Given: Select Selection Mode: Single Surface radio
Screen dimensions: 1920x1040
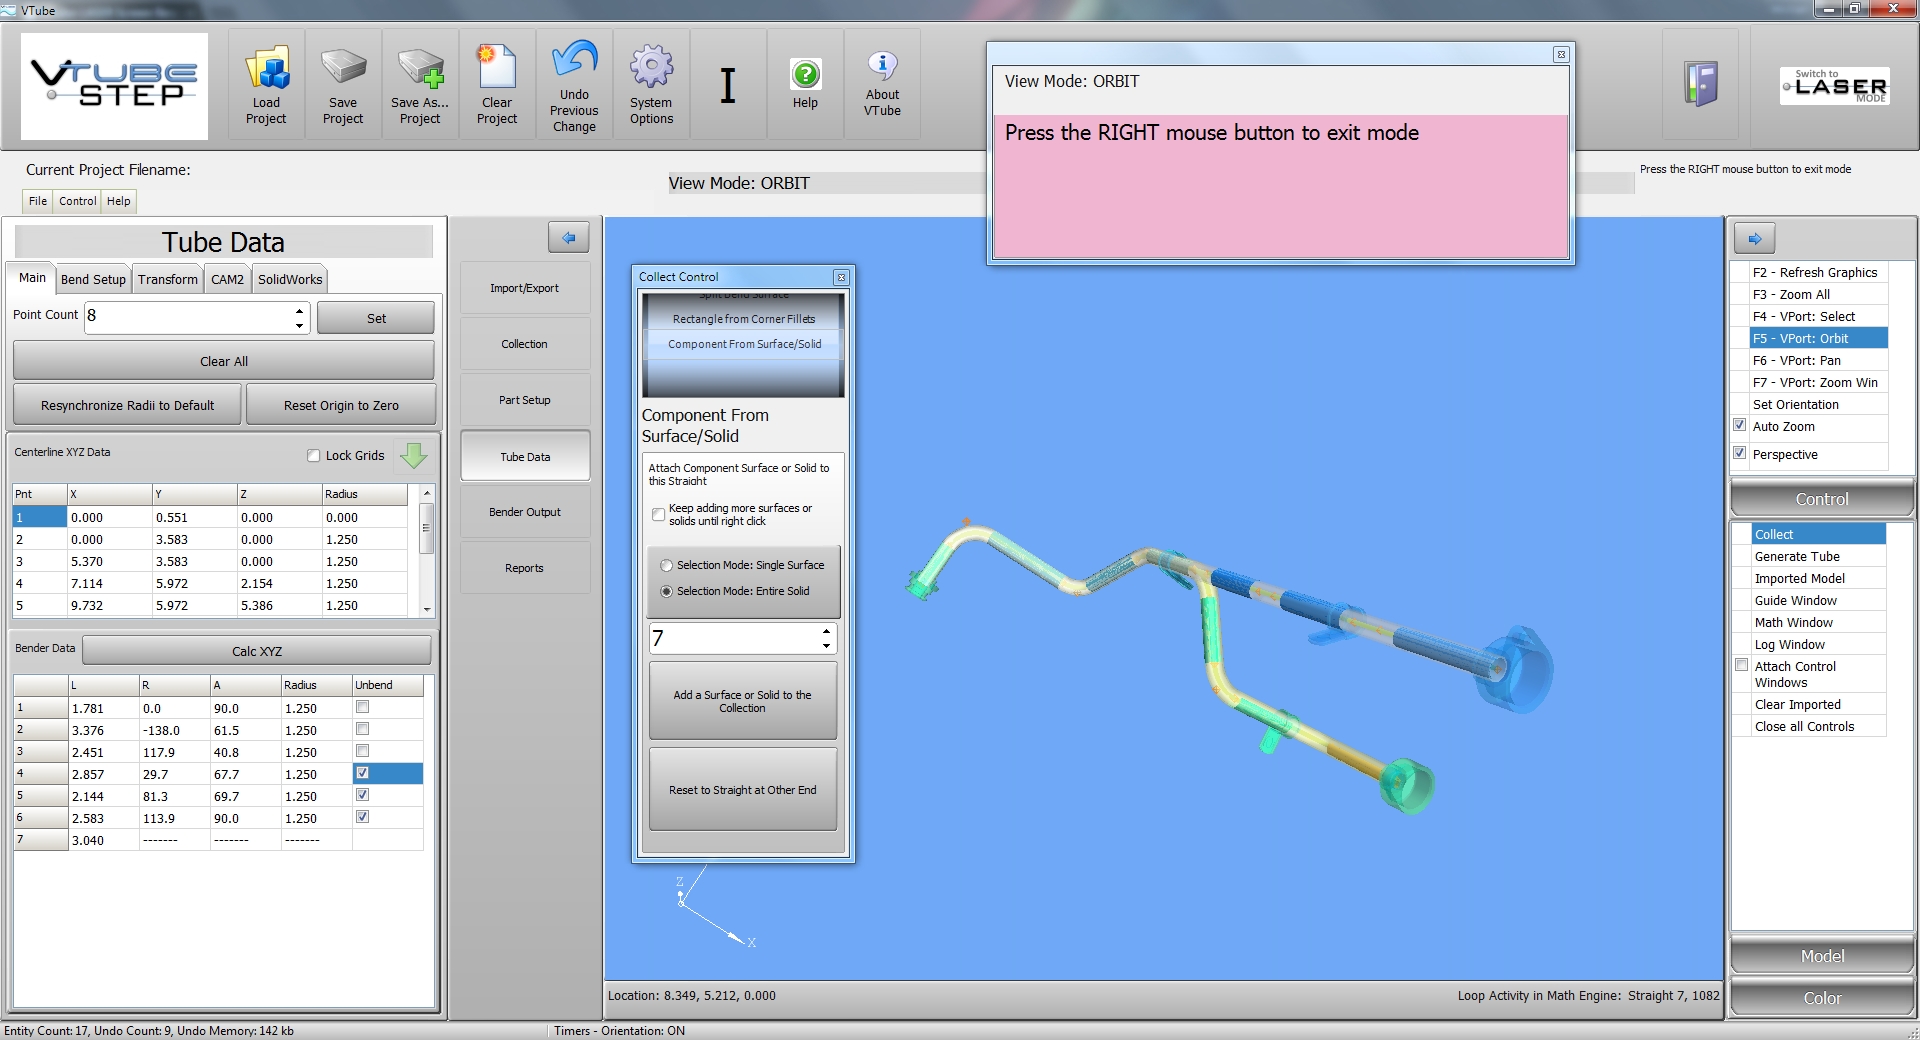Looking at the screenshot, I should pos(667,566).
